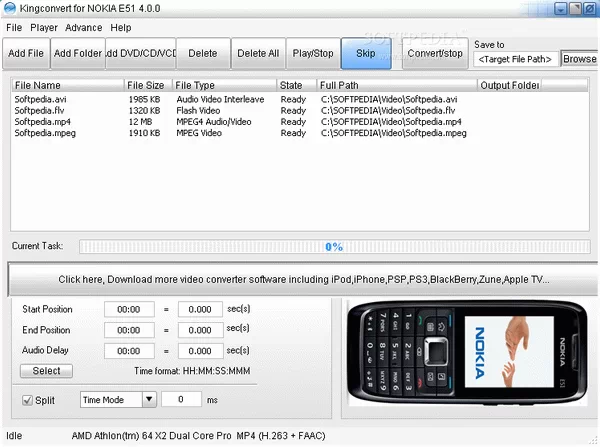Sort by State column header
Screen dimensions: 600x447
tap(297, 85)
